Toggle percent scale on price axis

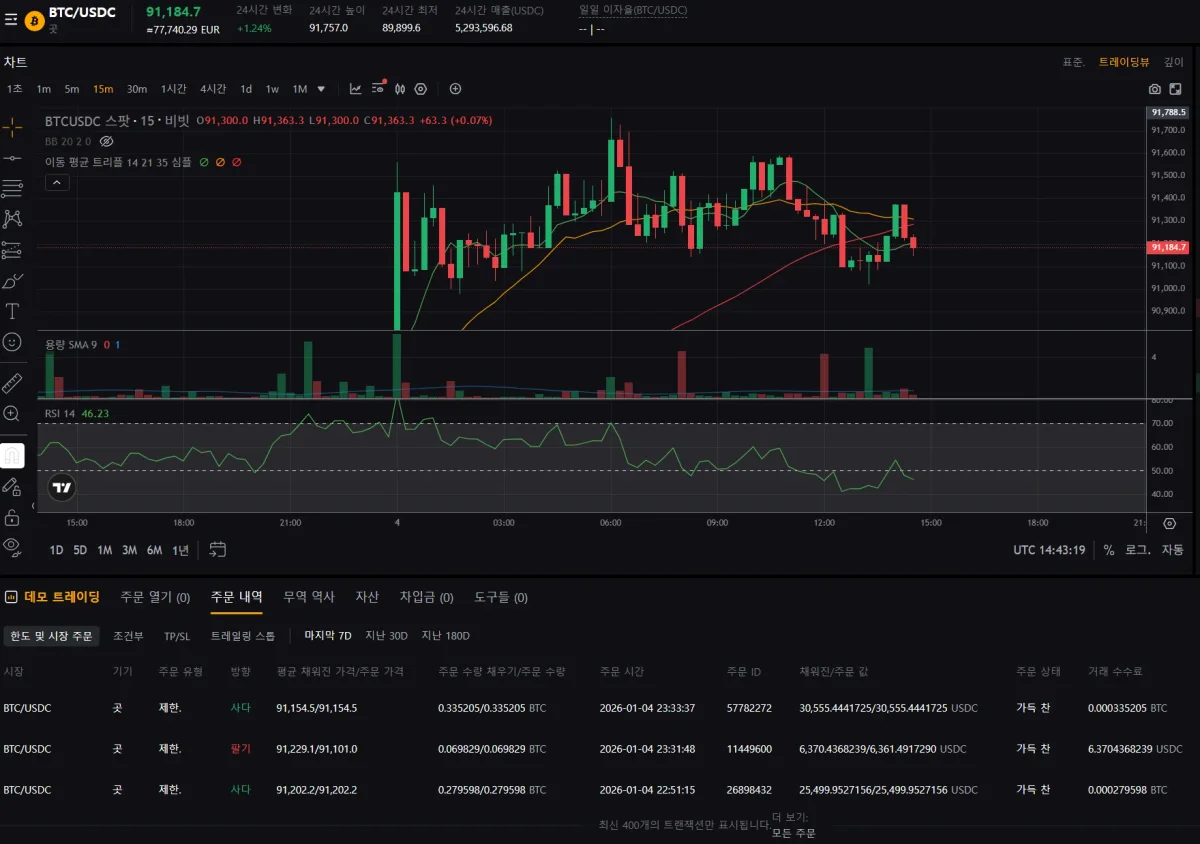pos(1109,550)
